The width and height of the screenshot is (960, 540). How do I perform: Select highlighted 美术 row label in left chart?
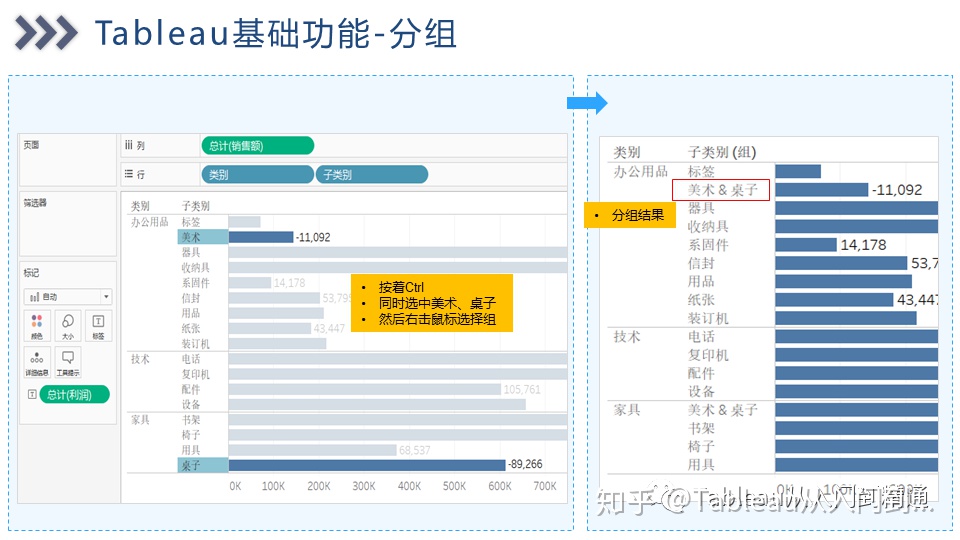(202, 237)
